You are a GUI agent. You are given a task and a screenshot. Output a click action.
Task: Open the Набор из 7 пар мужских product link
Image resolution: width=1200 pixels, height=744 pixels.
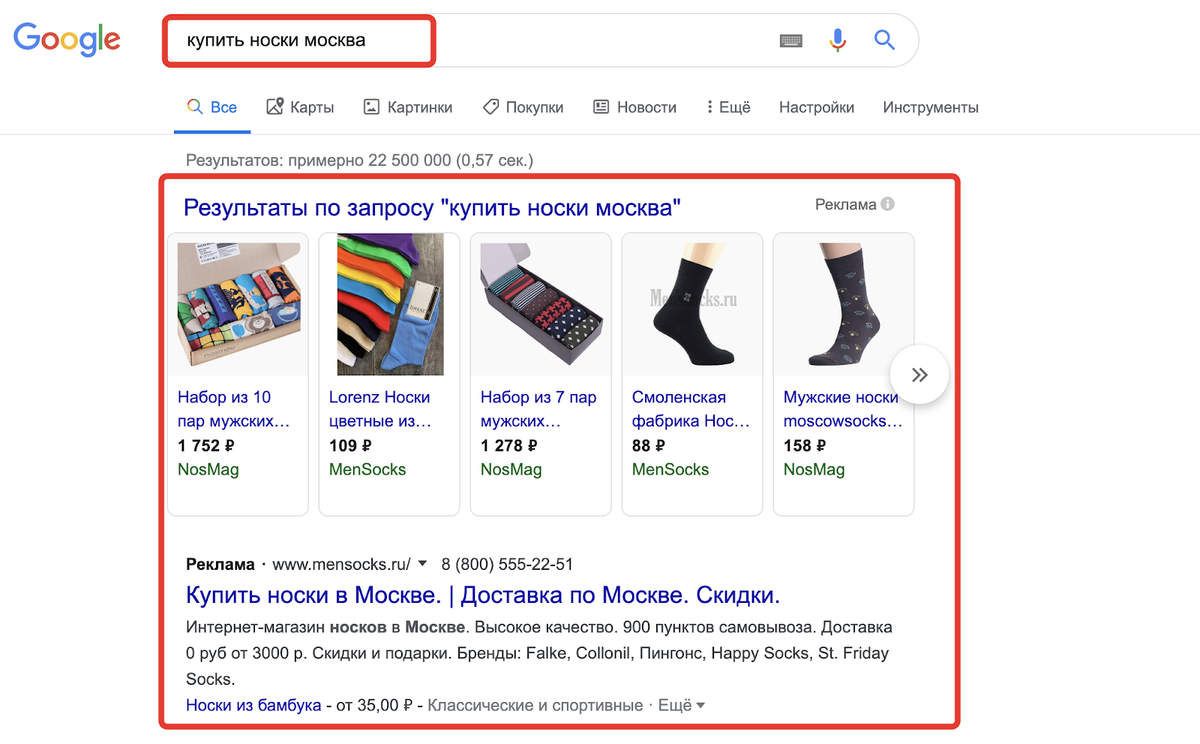pos(539,409)
